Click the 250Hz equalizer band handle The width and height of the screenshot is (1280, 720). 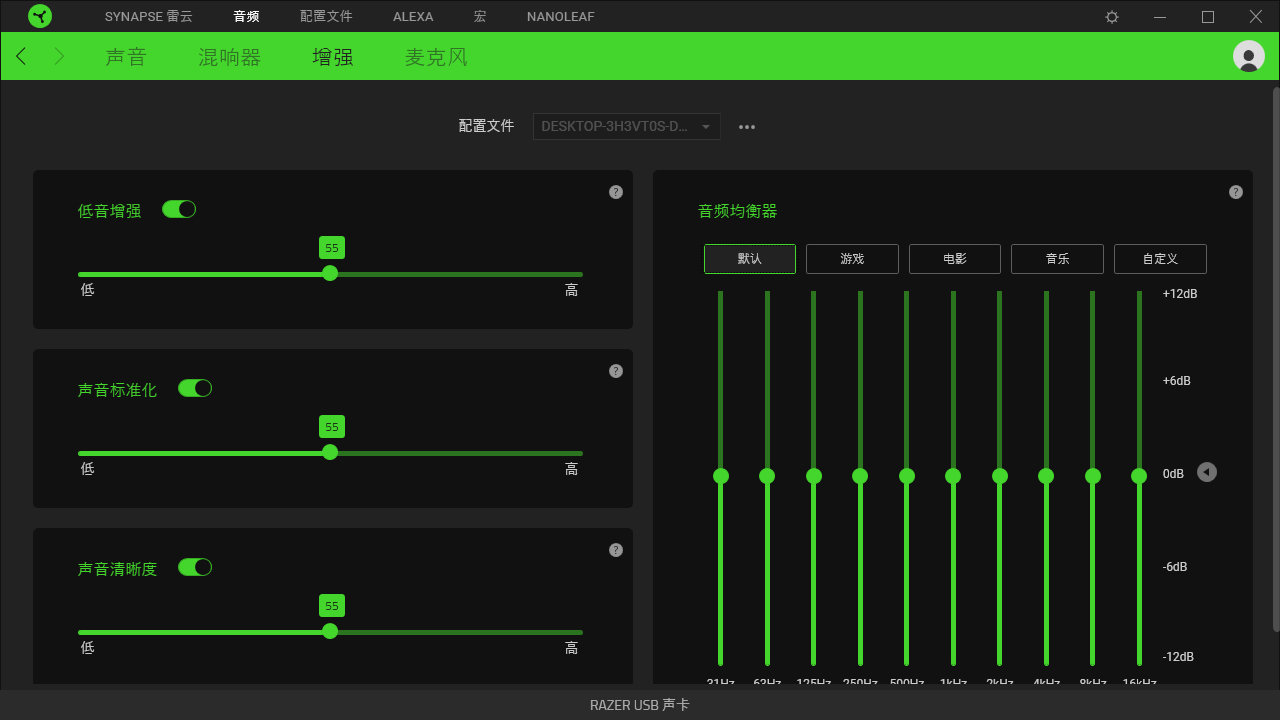point(860,476)
